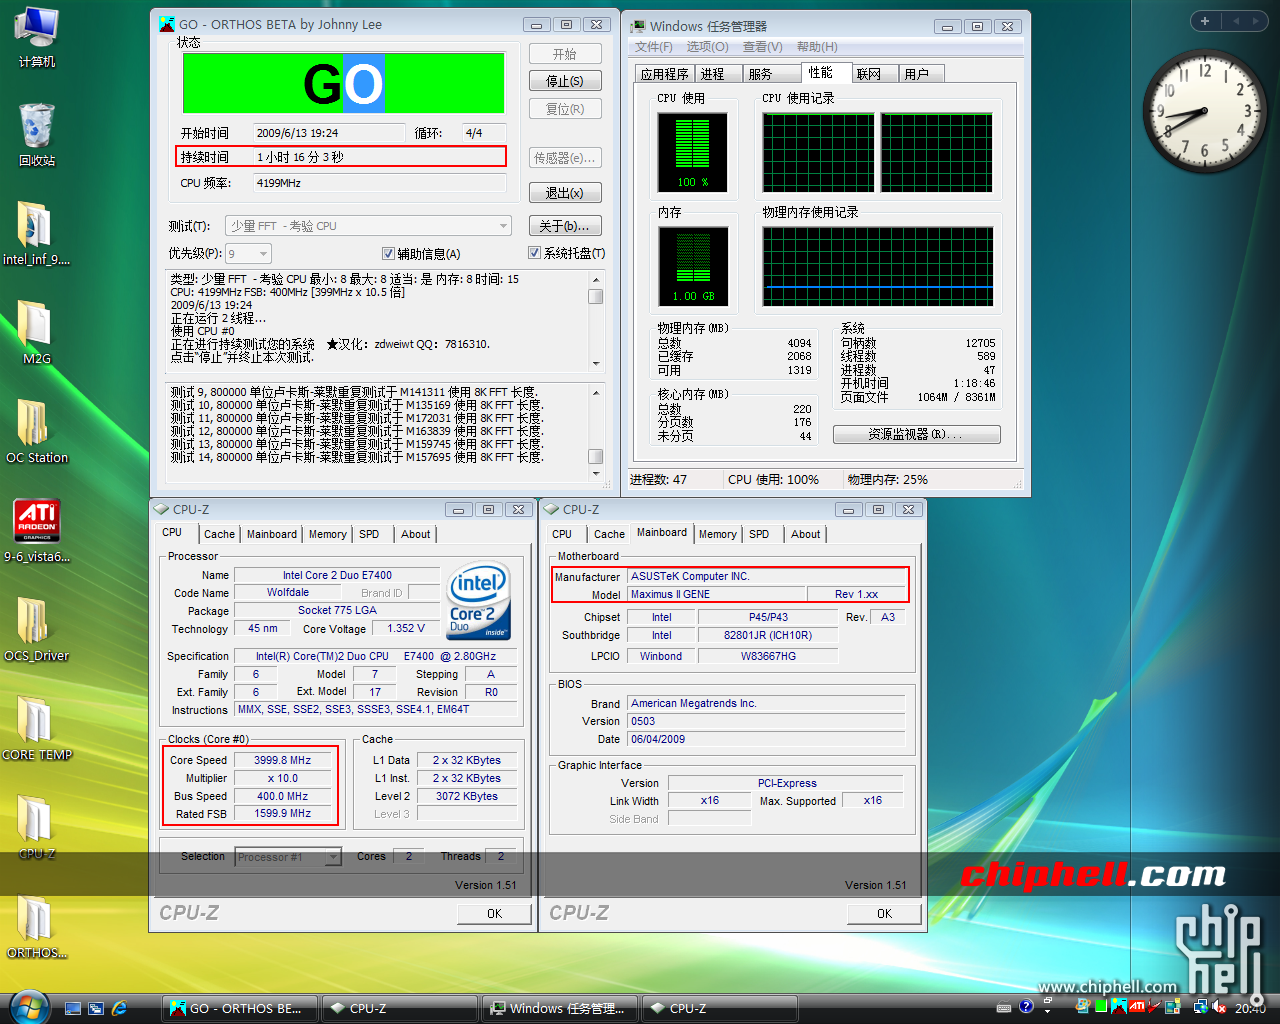Select Cache tab in left CPU-Z window
This screenshot has width=1280, height=1024.
click(220, 535)
